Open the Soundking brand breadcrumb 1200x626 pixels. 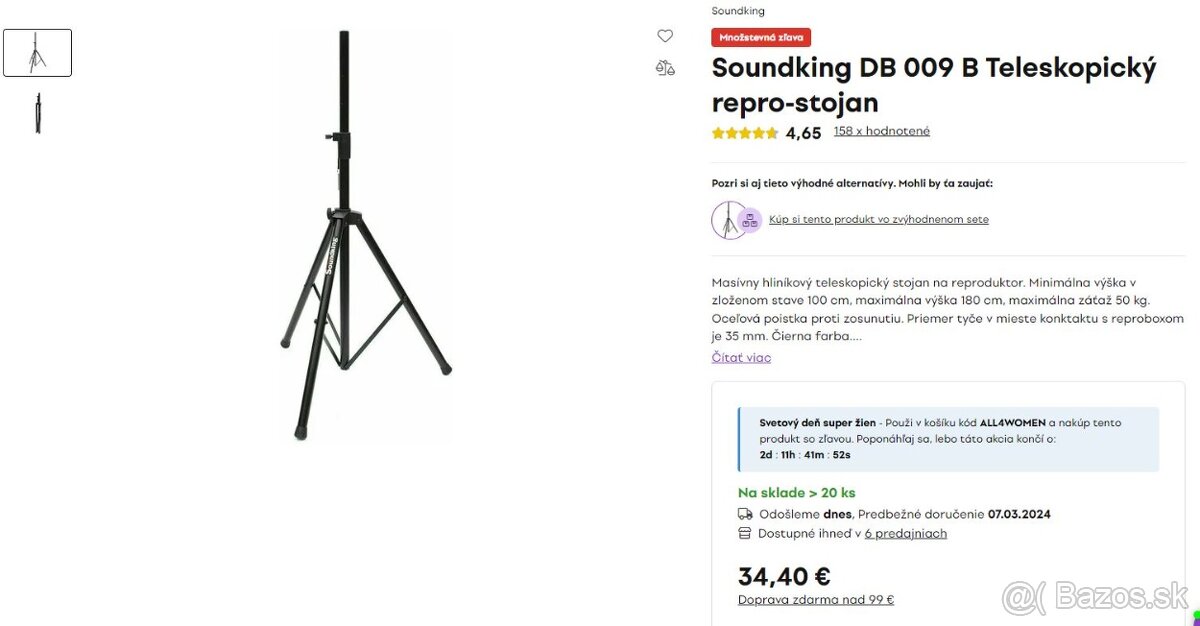tap(737, 10)
